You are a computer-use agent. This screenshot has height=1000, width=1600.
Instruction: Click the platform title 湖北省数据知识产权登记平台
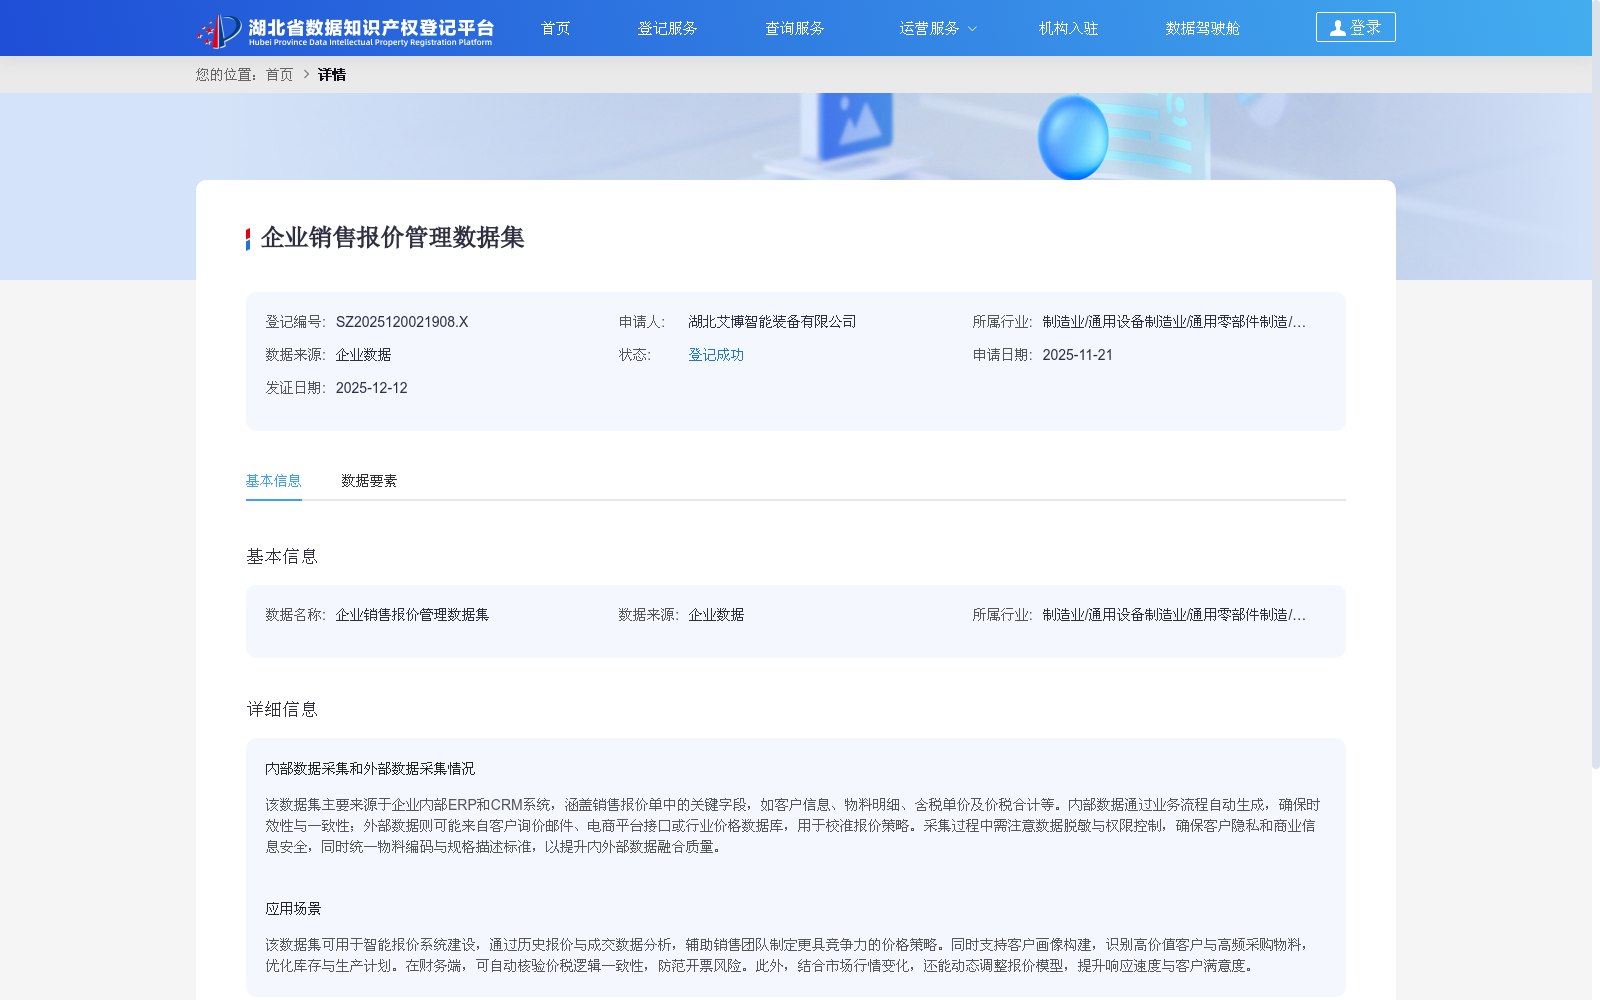coord(371,27)
